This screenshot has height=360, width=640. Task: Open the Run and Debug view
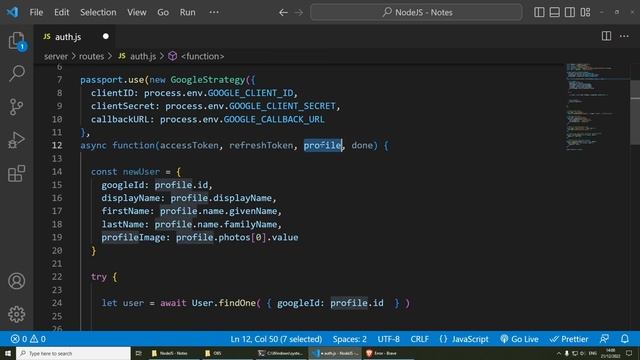pyautogui.click(x=16, y=140)
